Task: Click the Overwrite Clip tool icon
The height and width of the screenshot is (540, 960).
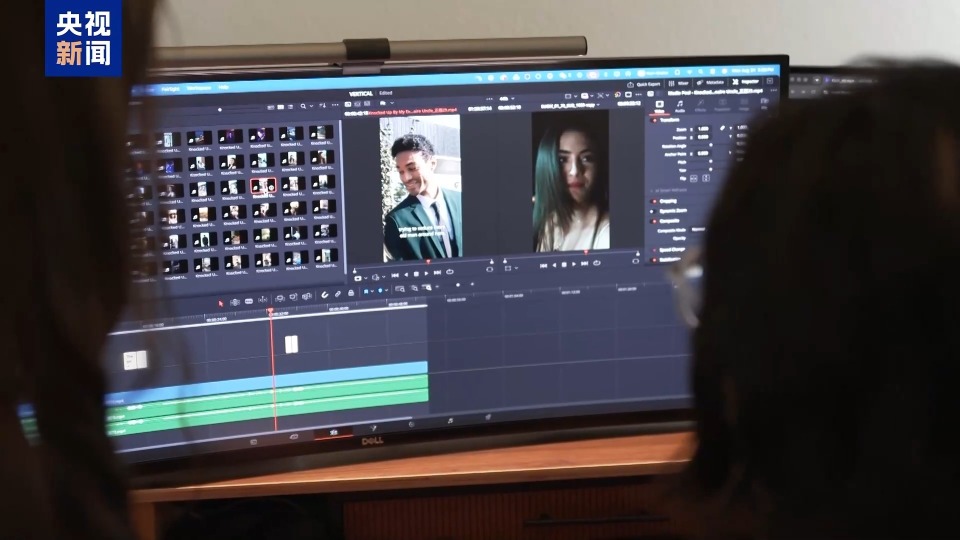Action: point(293,297)
